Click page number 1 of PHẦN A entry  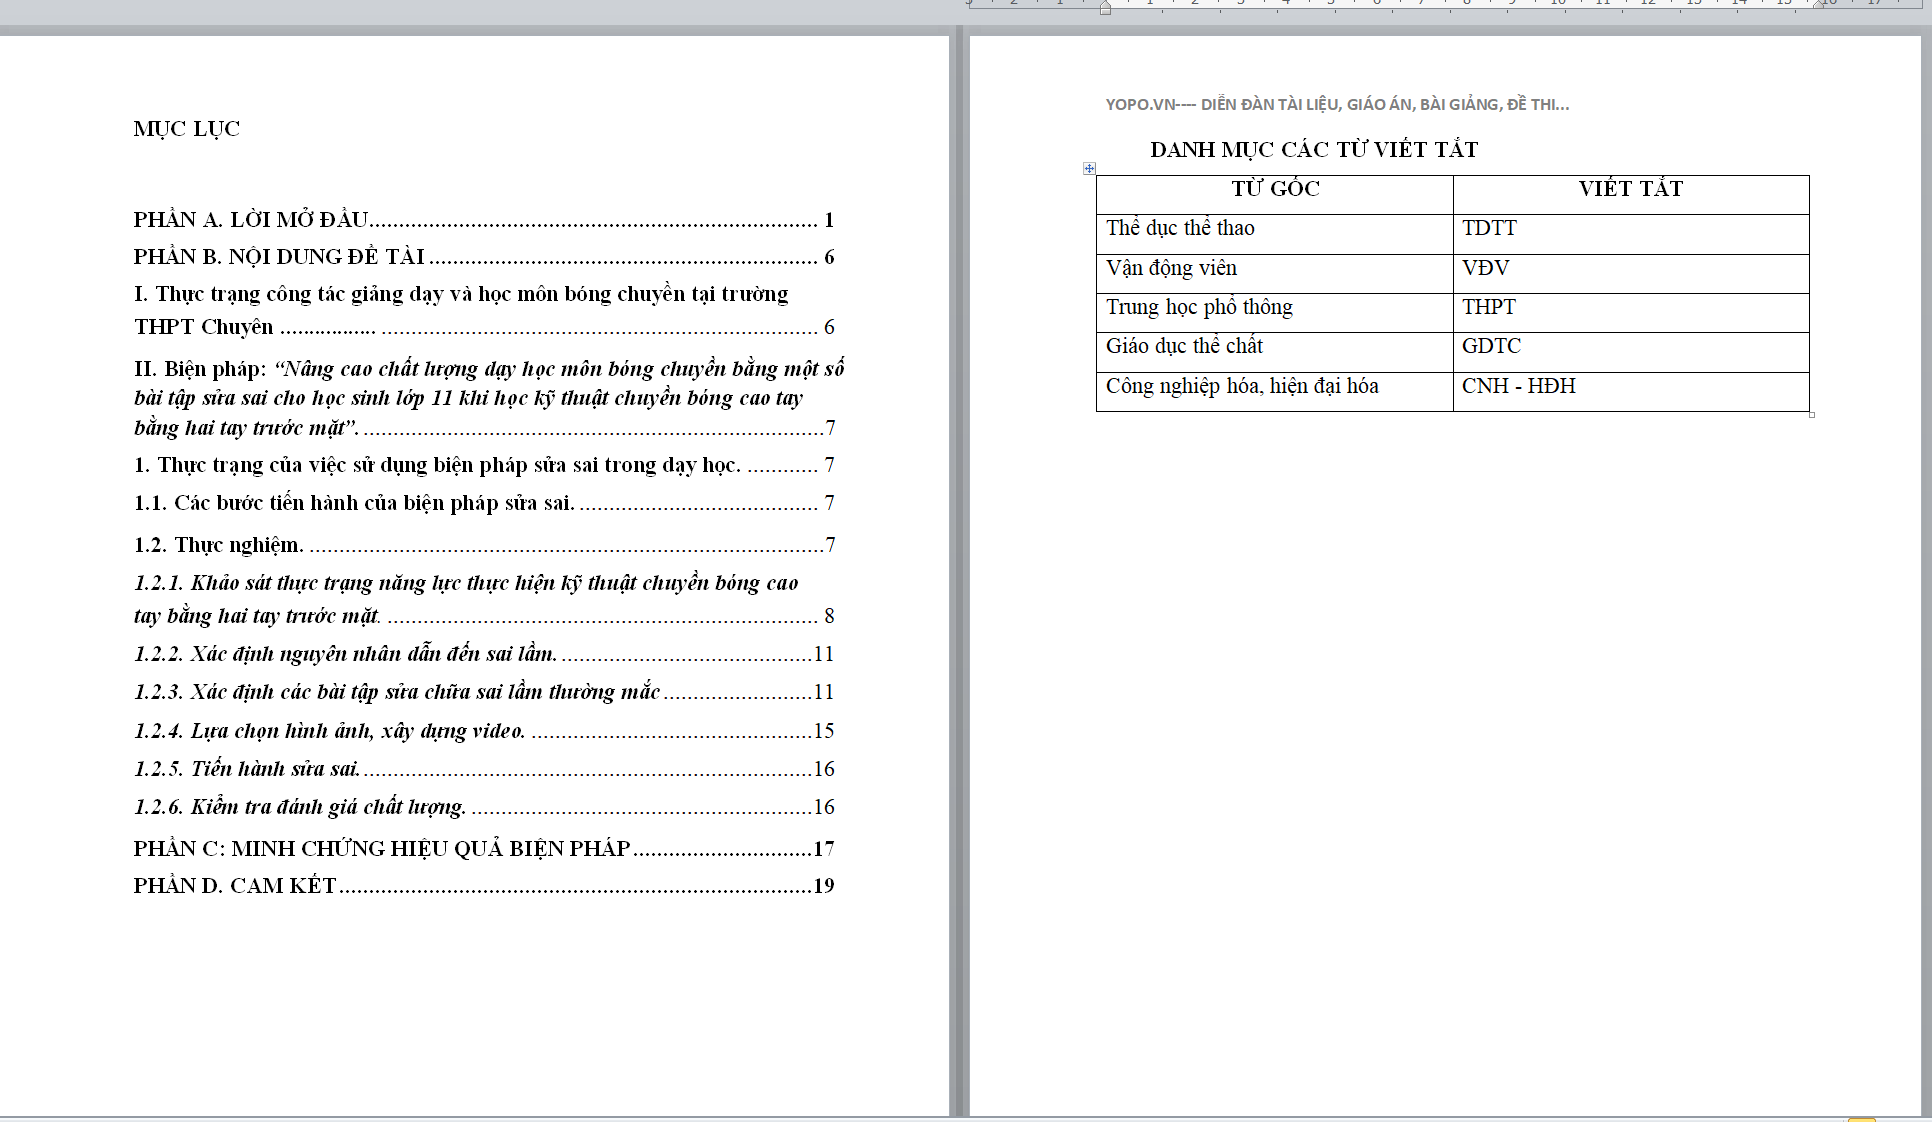pyautogui.click(x=829, y=220)
